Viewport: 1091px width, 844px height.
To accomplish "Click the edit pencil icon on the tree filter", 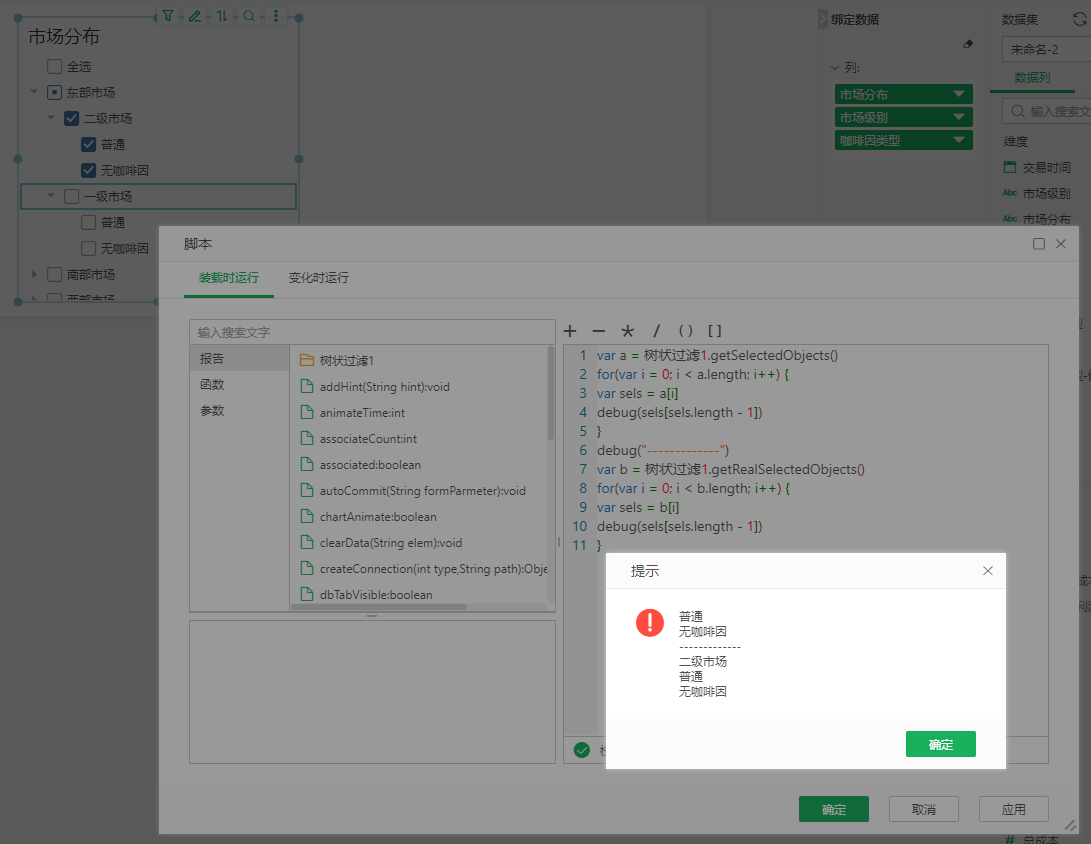I will point(196,15).
